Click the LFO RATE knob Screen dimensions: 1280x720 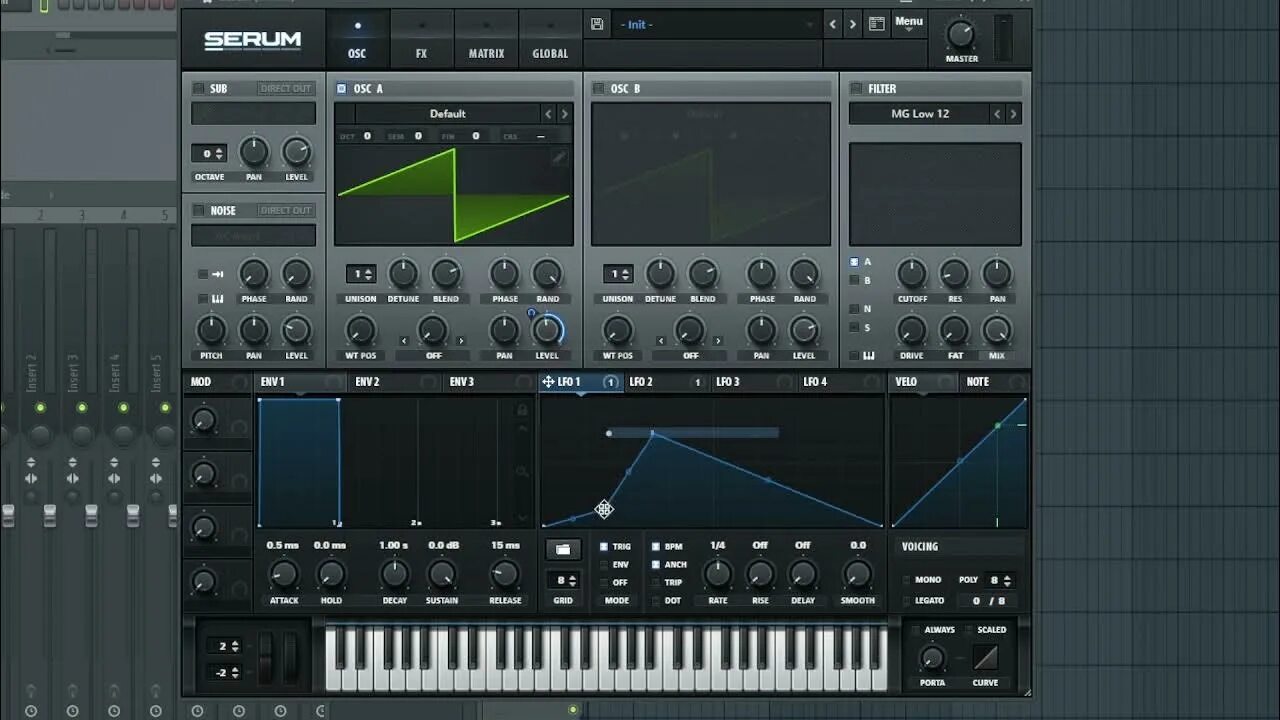pos(717,574)
